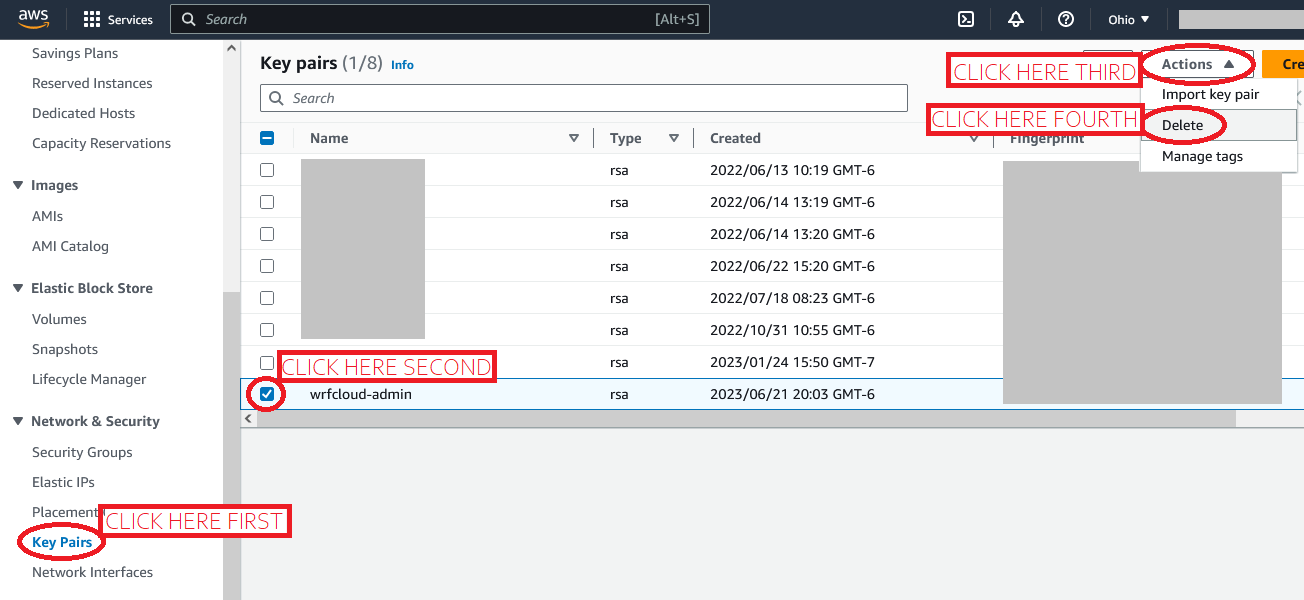Open Dedicated Hosts in the sidebar
Image resolution: width=1304 pixels, height=600 pixels.
pyautogui.click(x=83, y=113)
